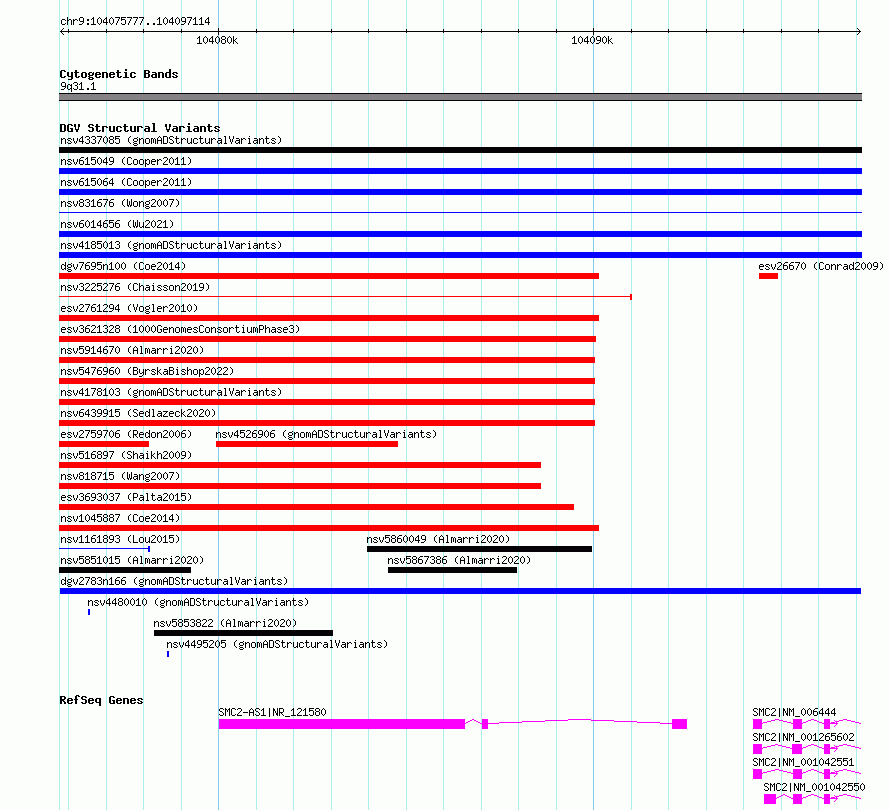Open nsv5476960 (ByrskaBishop2022) label
Image resolution: width=890 pixels, height=810 pixels.
pyautogui.click(x=147, y=371)
